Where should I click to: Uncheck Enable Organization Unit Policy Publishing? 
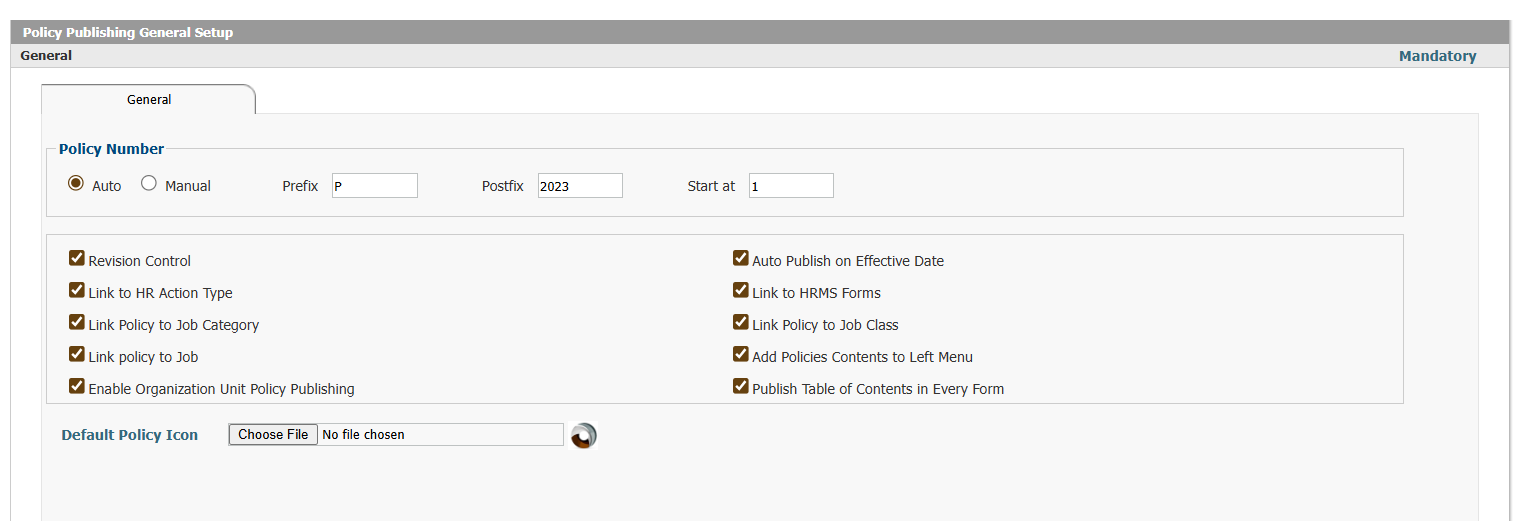click(x=77, y=387)
